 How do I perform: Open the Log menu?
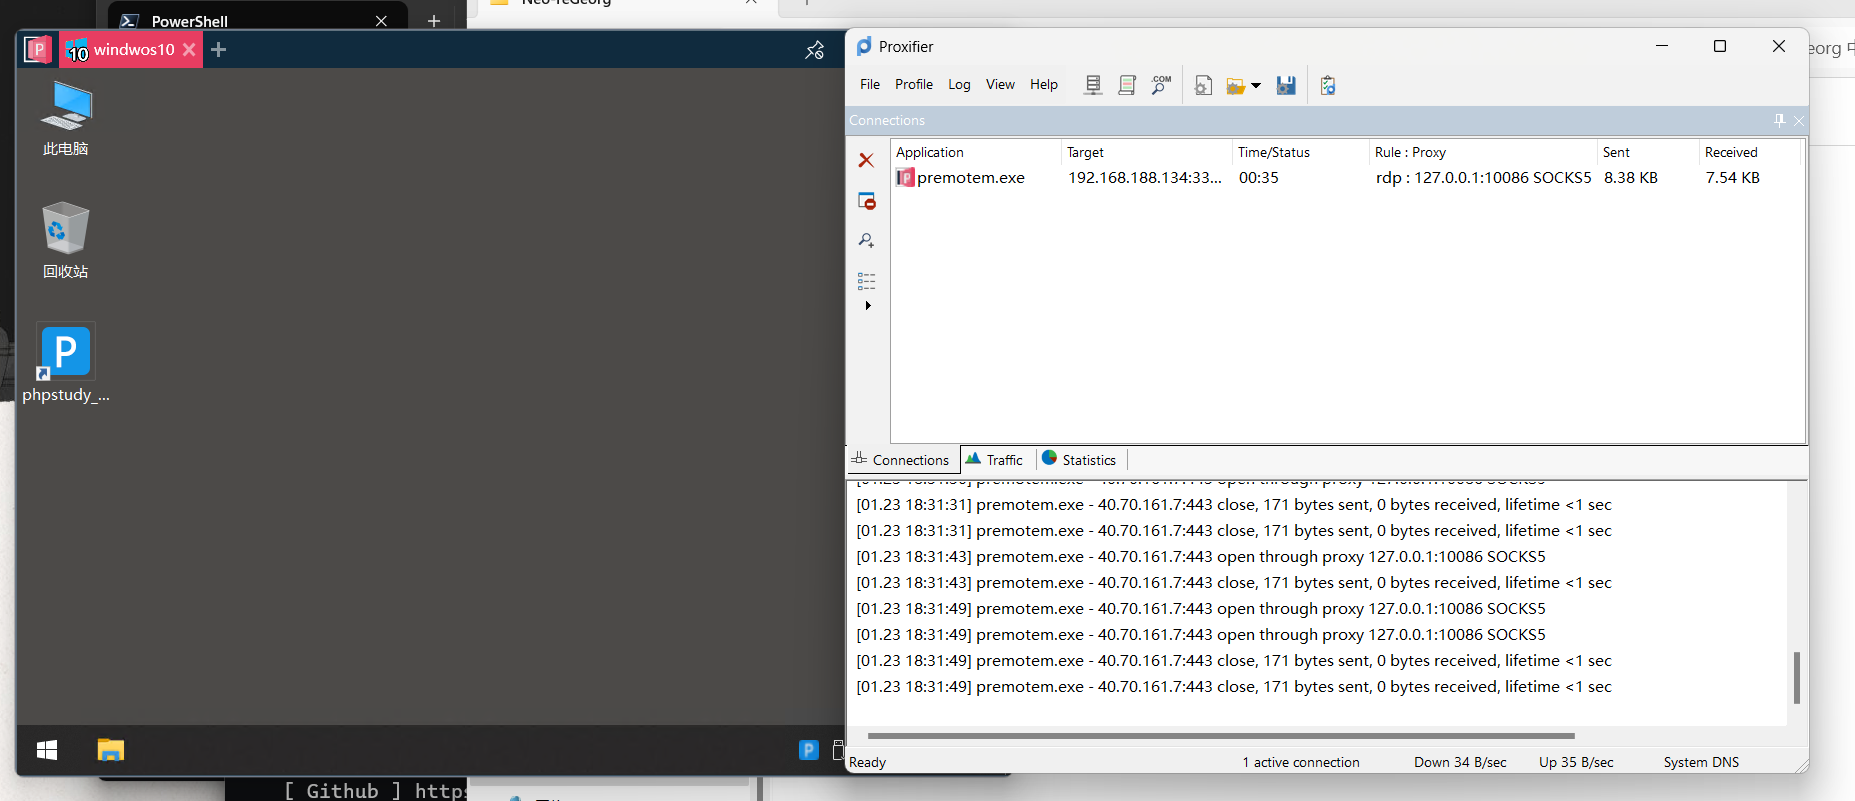[x=959, y=85]
